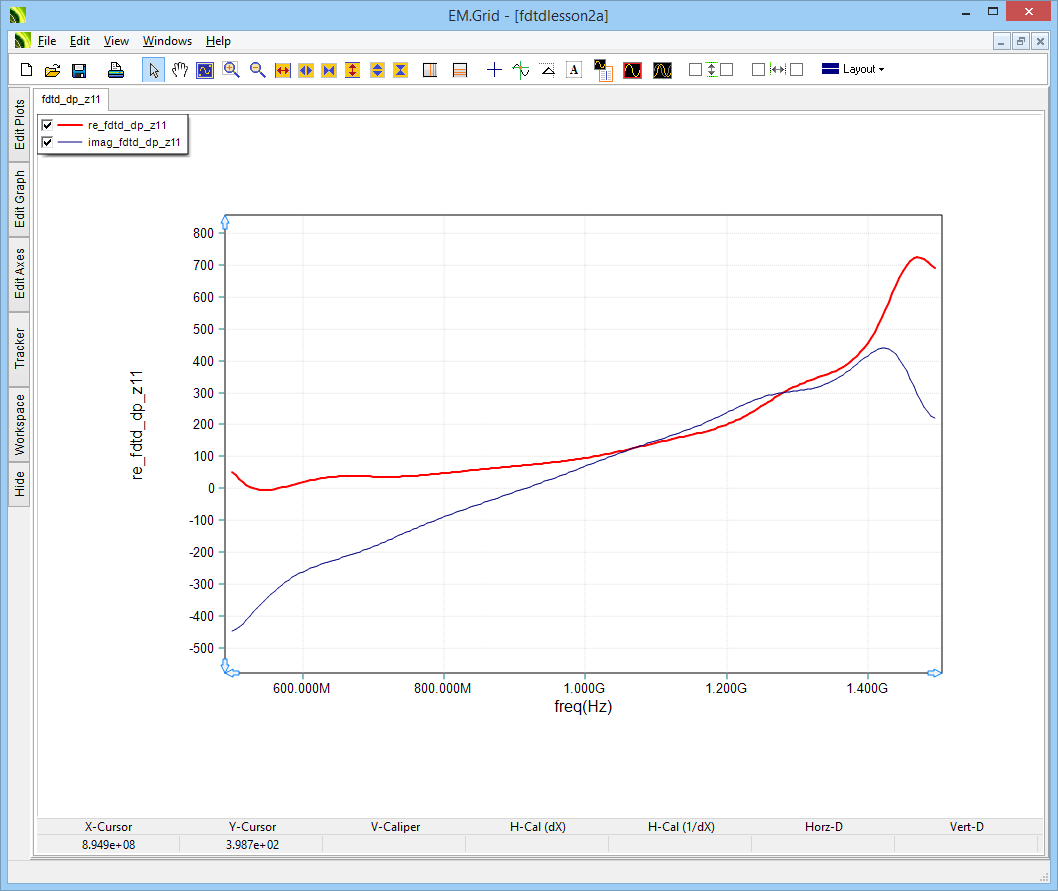This screenshot has height=891, width=1058.
Task: Click the red re_fdtd_dp_z11 legend line swatch
Action: click(x=70, y=125)
